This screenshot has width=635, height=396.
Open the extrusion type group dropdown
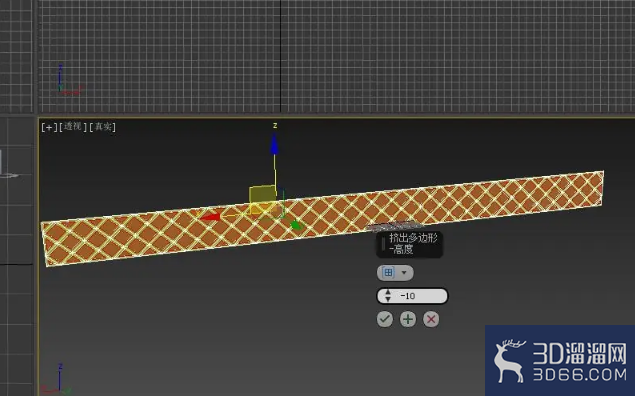pyautogui.click(x=395, y=273)
